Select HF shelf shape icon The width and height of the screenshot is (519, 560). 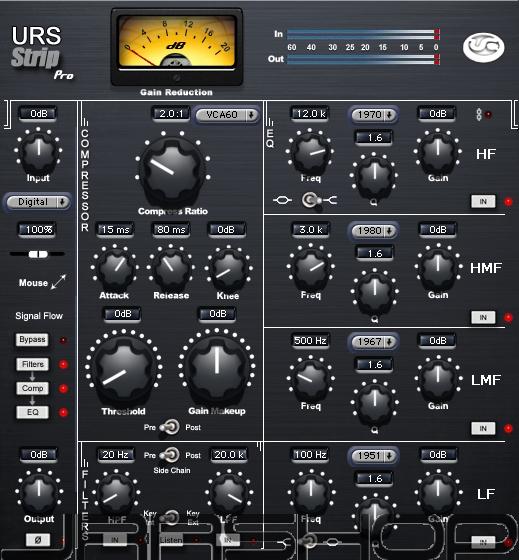330,200
